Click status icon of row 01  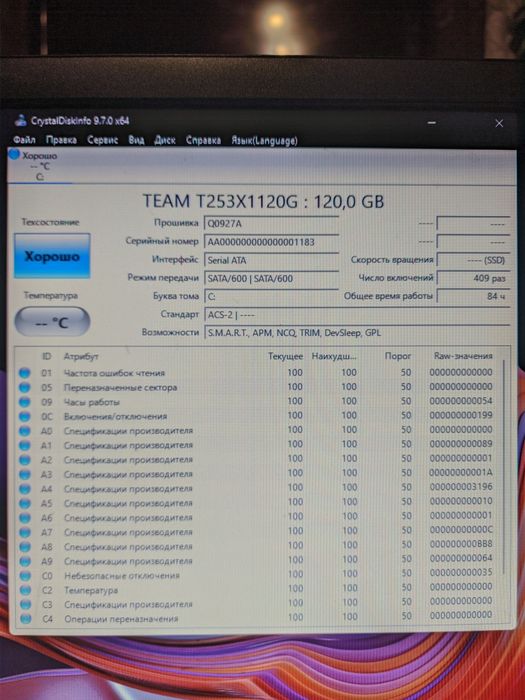click(25, 373)
